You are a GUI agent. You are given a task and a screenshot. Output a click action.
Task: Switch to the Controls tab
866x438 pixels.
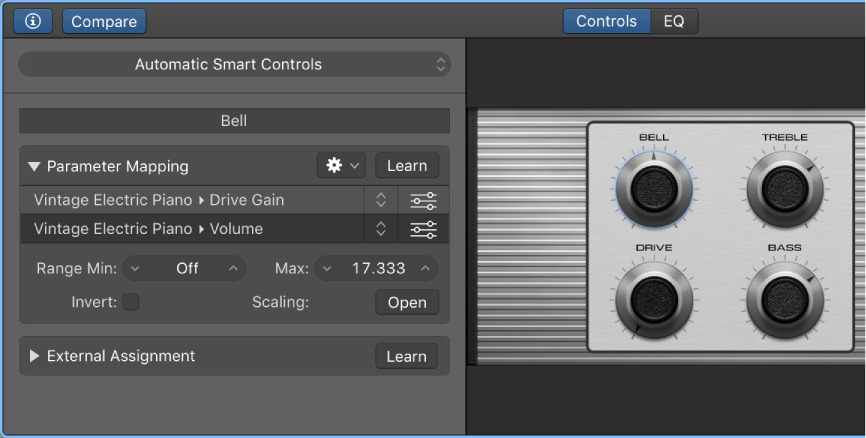click(606, 21)
